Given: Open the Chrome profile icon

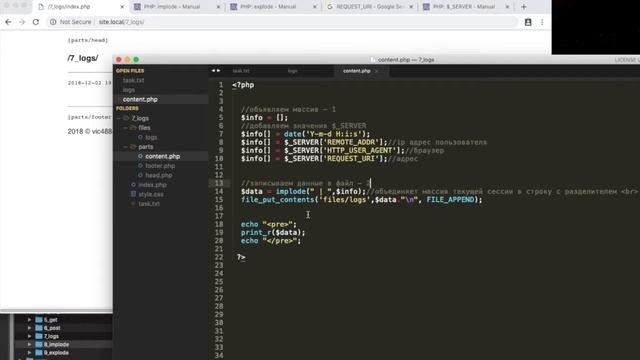Looking at the screenshot, I should pyautogui.click(x=528, y=22).
